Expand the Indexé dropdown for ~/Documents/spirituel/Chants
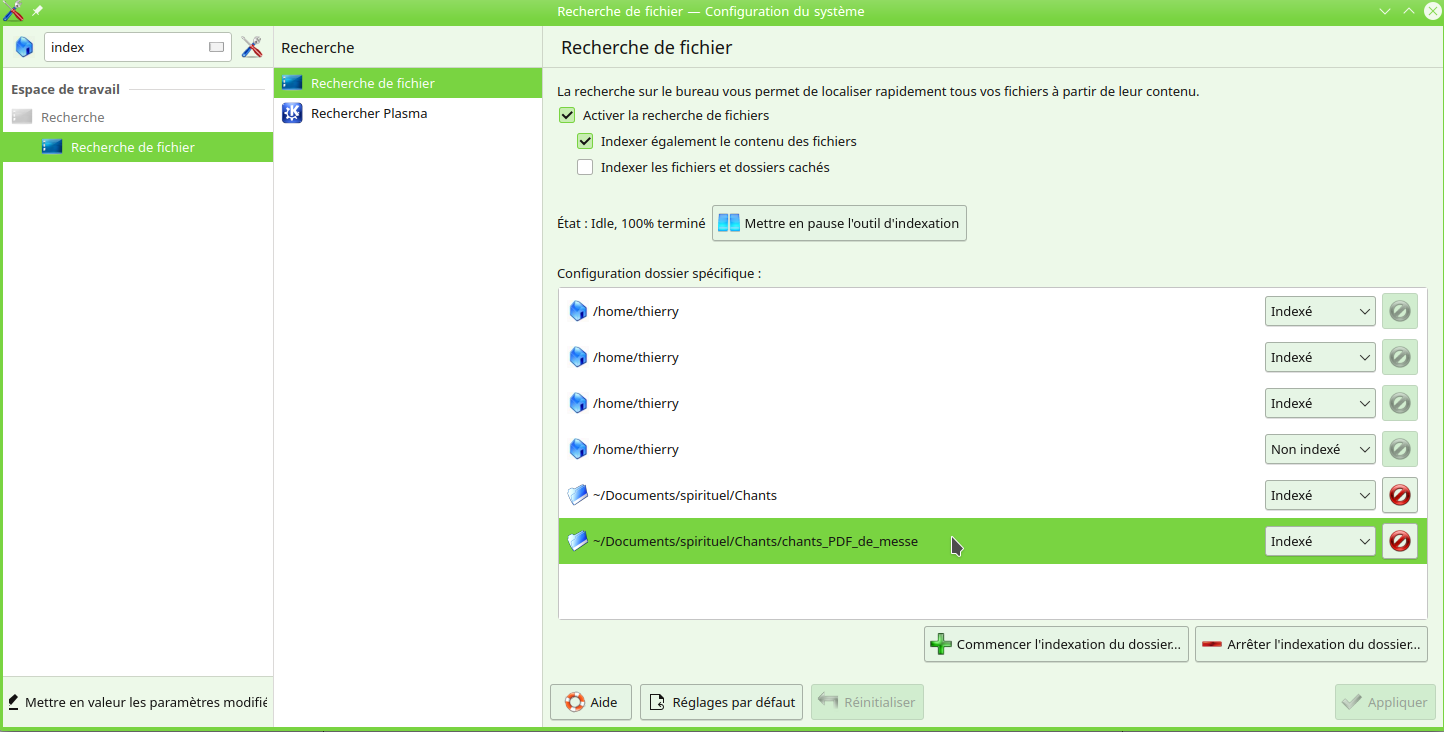The image size is (1444, 732). point(1319,495)
